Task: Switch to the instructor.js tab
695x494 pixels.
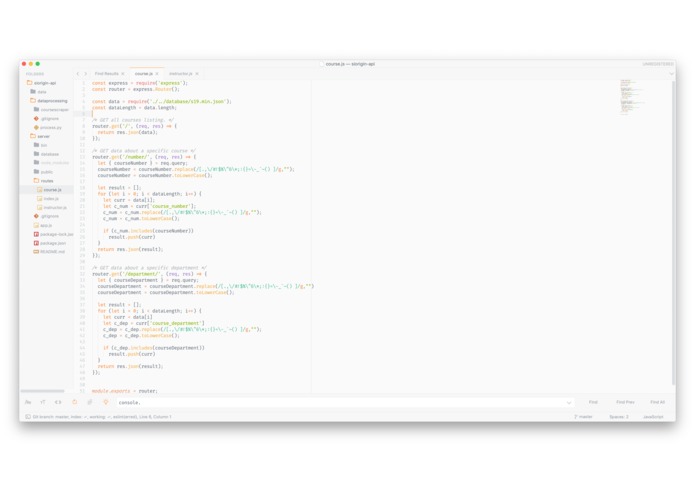Action: tap(181, 74)
